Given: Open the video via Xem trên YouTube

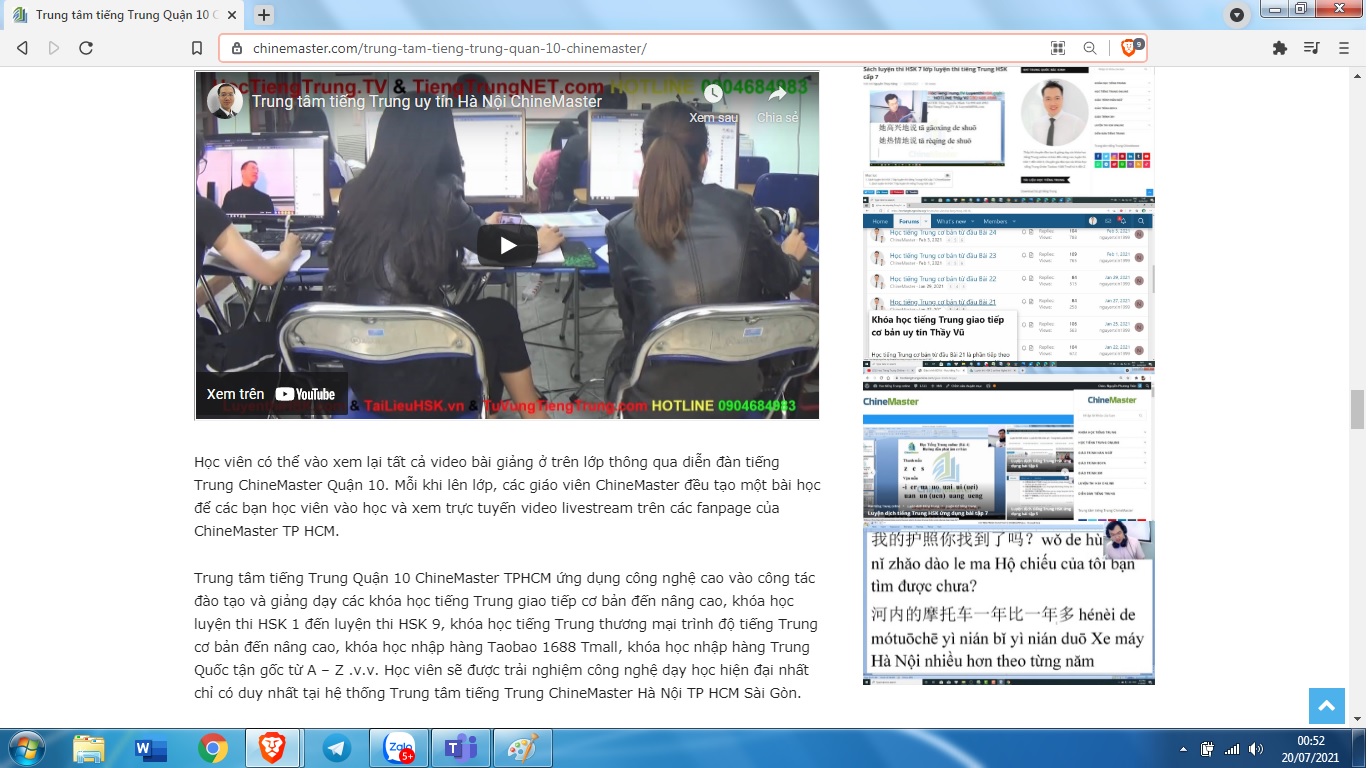Looking at the screenshot, I should pyautogui.click(x=271, y=394).
